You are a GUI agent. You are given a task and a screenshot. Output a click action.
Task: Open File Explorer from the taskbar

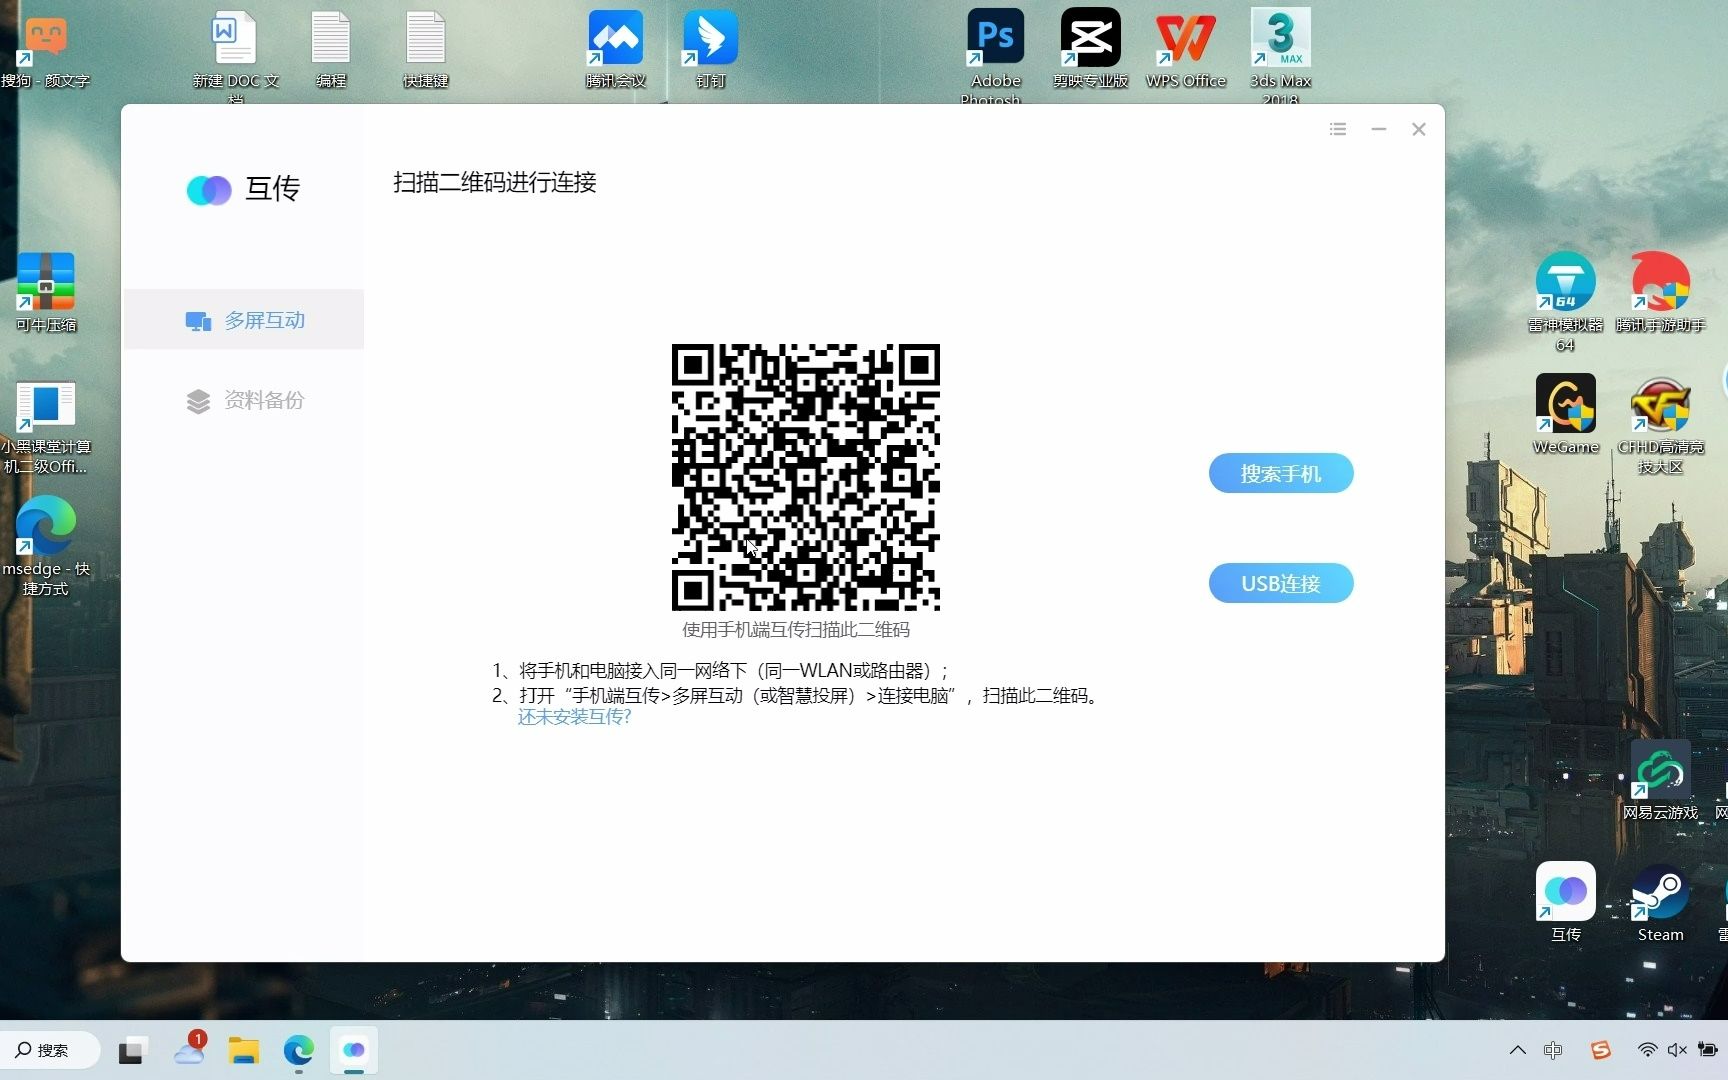pyautogui.click(x=243, y=1051)
